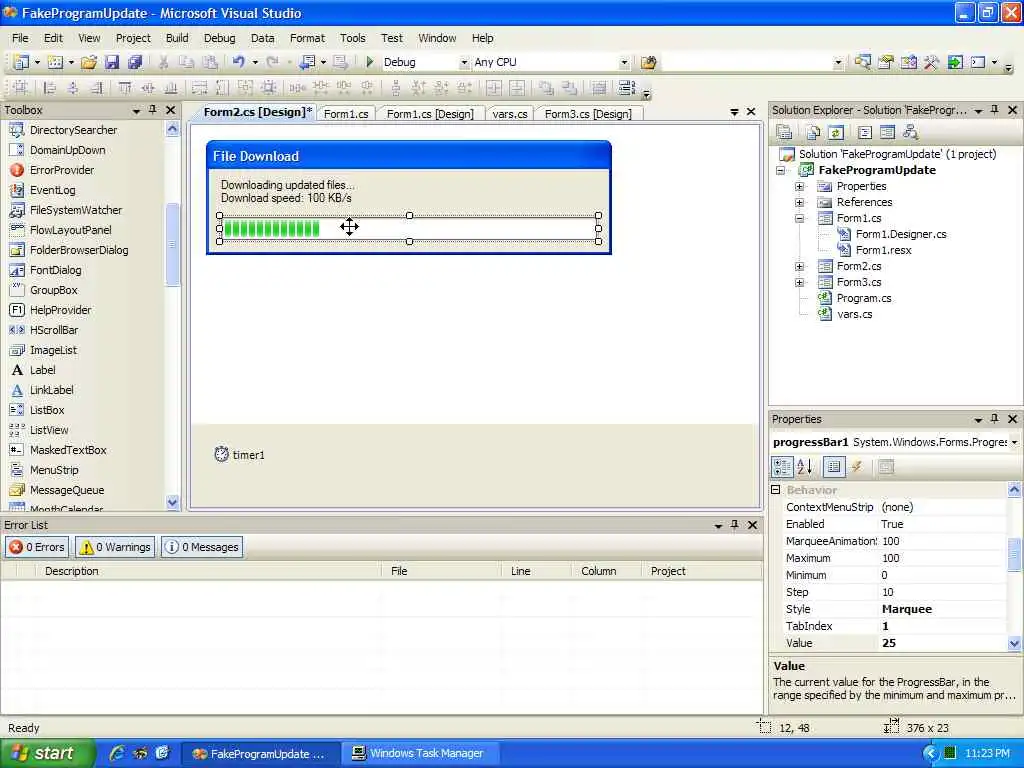
Task: Toggle the 0 Messages filter button
Action: pos(202,547)
